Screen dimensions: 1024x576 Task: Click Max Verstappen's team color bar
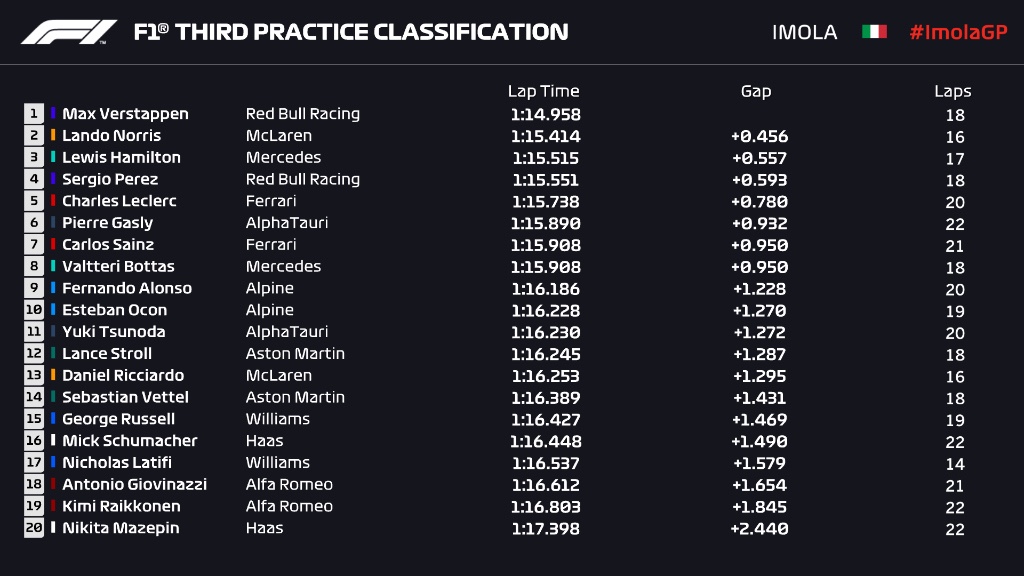click(53, 114)
